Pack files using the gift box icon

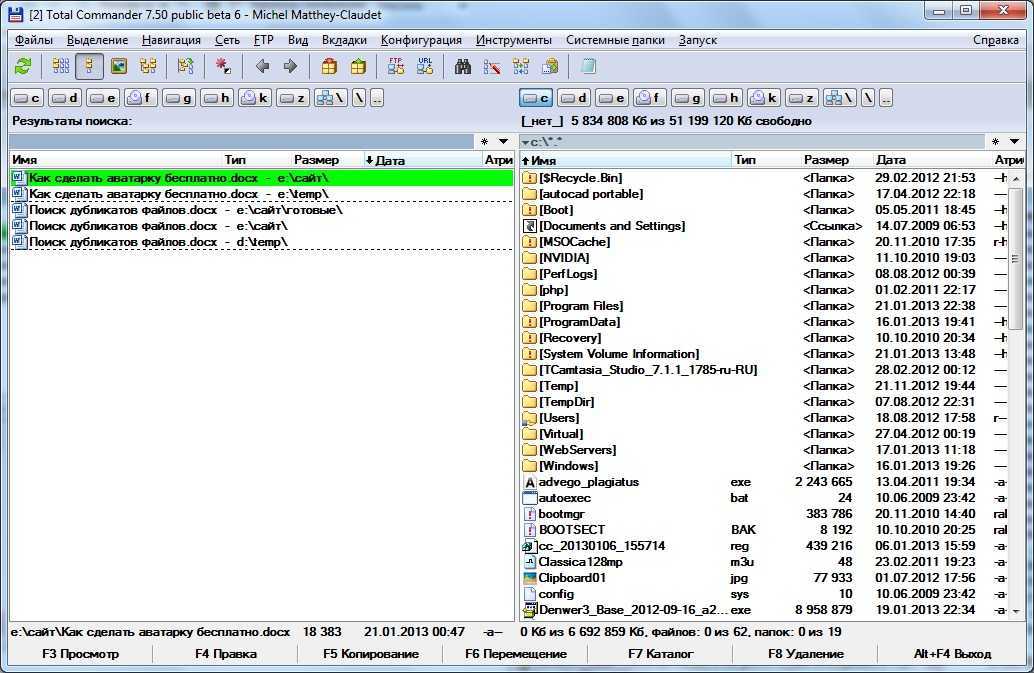[329, 66]
